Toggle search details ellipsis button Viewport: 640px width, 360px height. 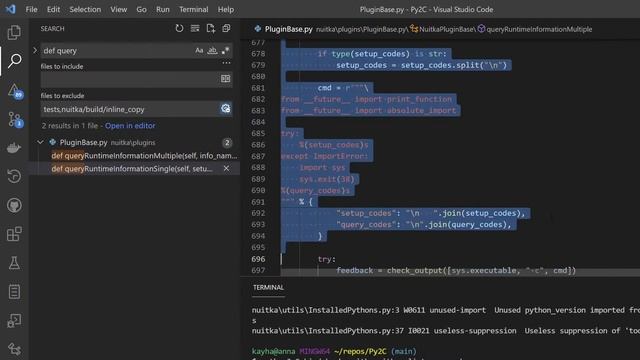226,63
